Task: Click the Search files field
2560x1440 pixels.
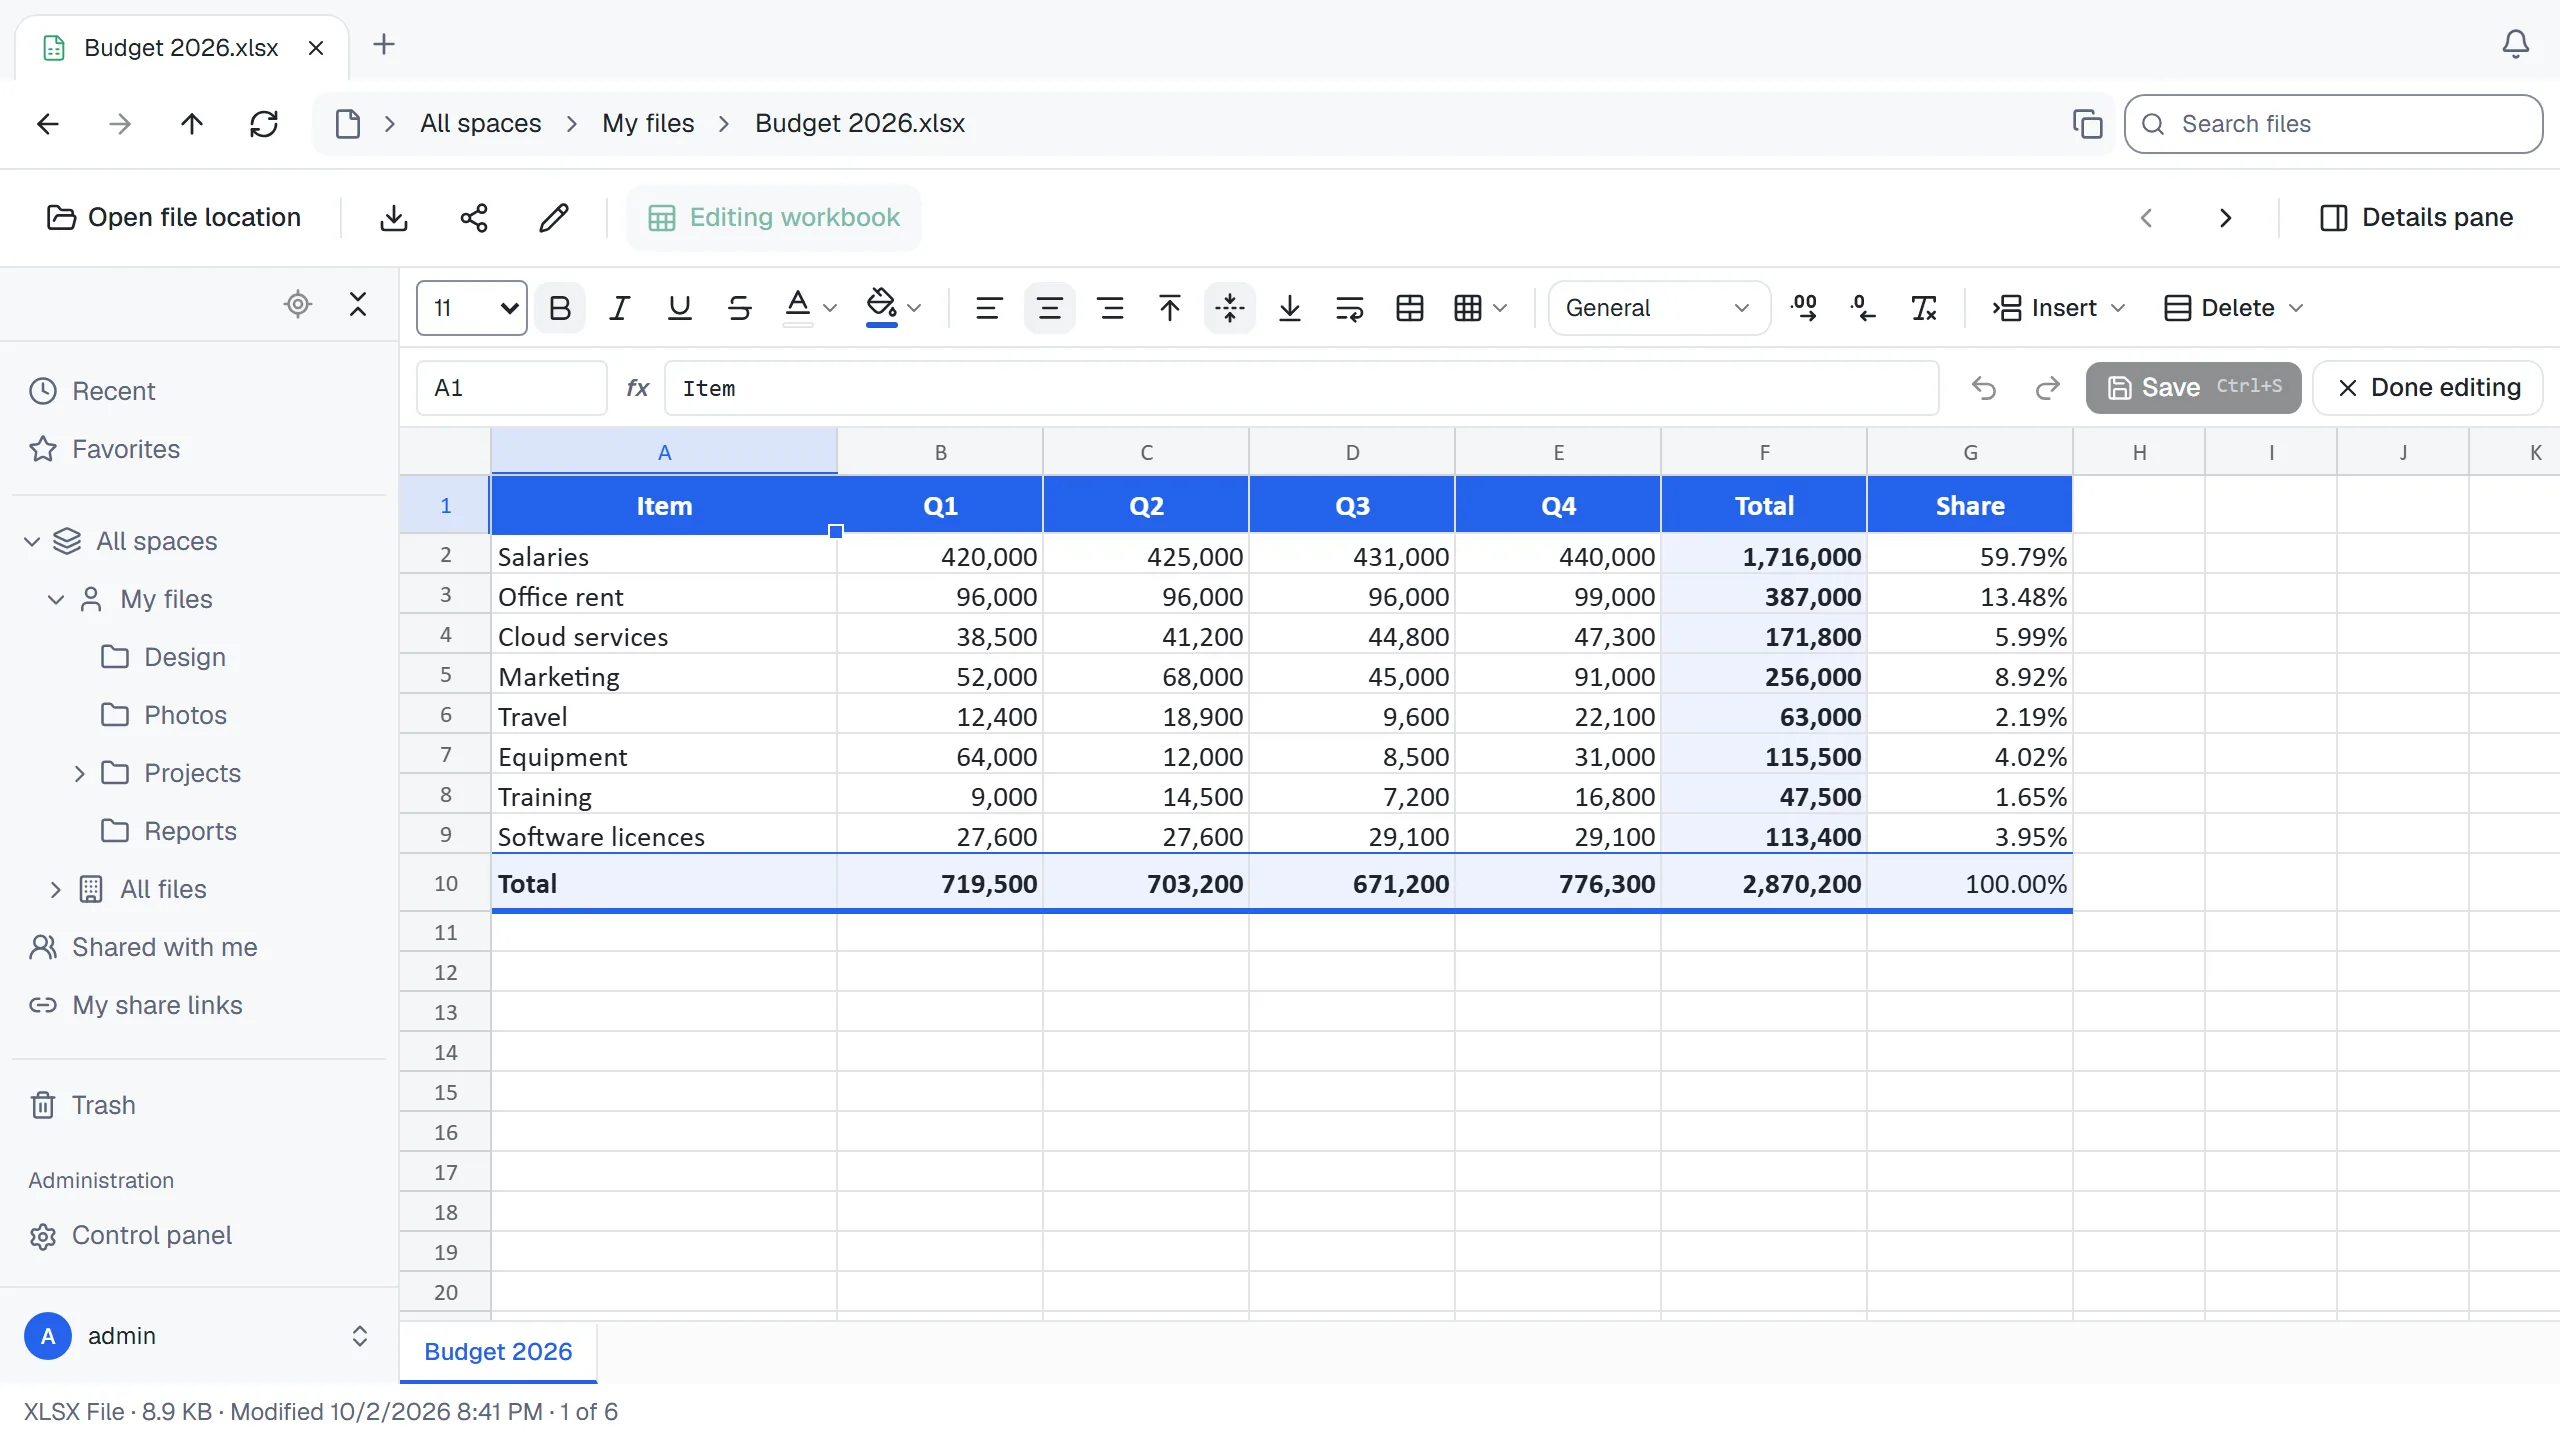Action: point(2334,124)
